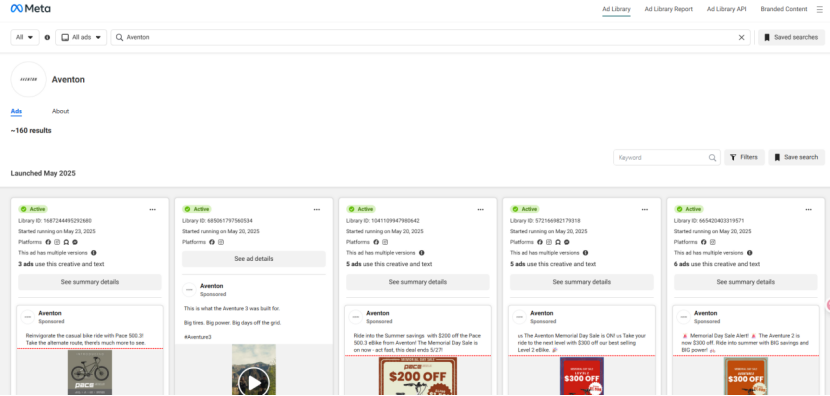The image size is (830, 396).
Task: Select the About tab under Aventon
Action: 60,111
